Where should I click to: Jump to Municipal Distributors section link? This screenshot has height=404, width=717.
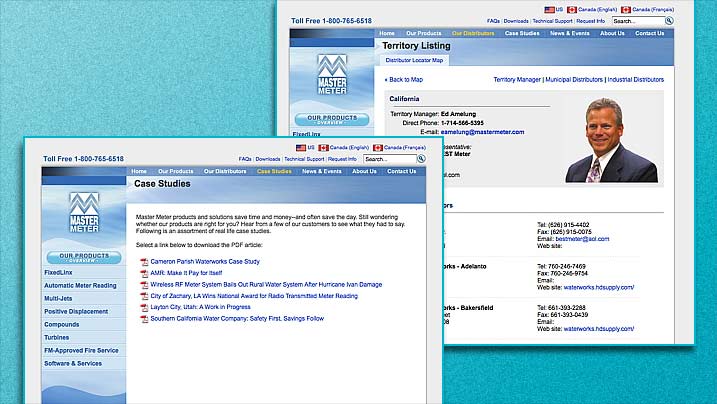[574, 80]
